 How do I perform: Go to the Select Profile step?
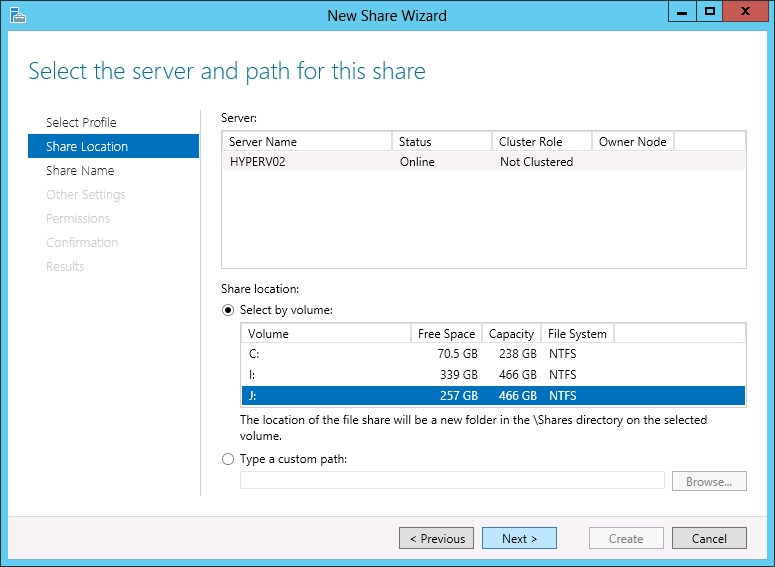pyautogui.click(x=81, y=122)
